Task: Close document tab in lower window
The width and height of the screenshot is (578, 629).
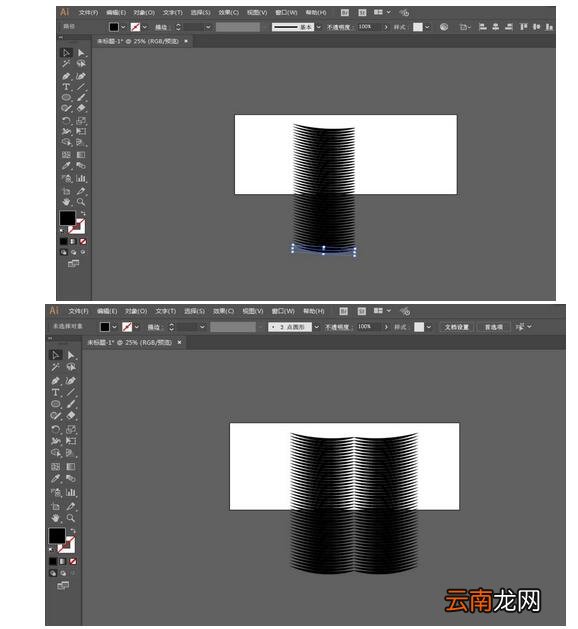Action: [x=179, y=342]
